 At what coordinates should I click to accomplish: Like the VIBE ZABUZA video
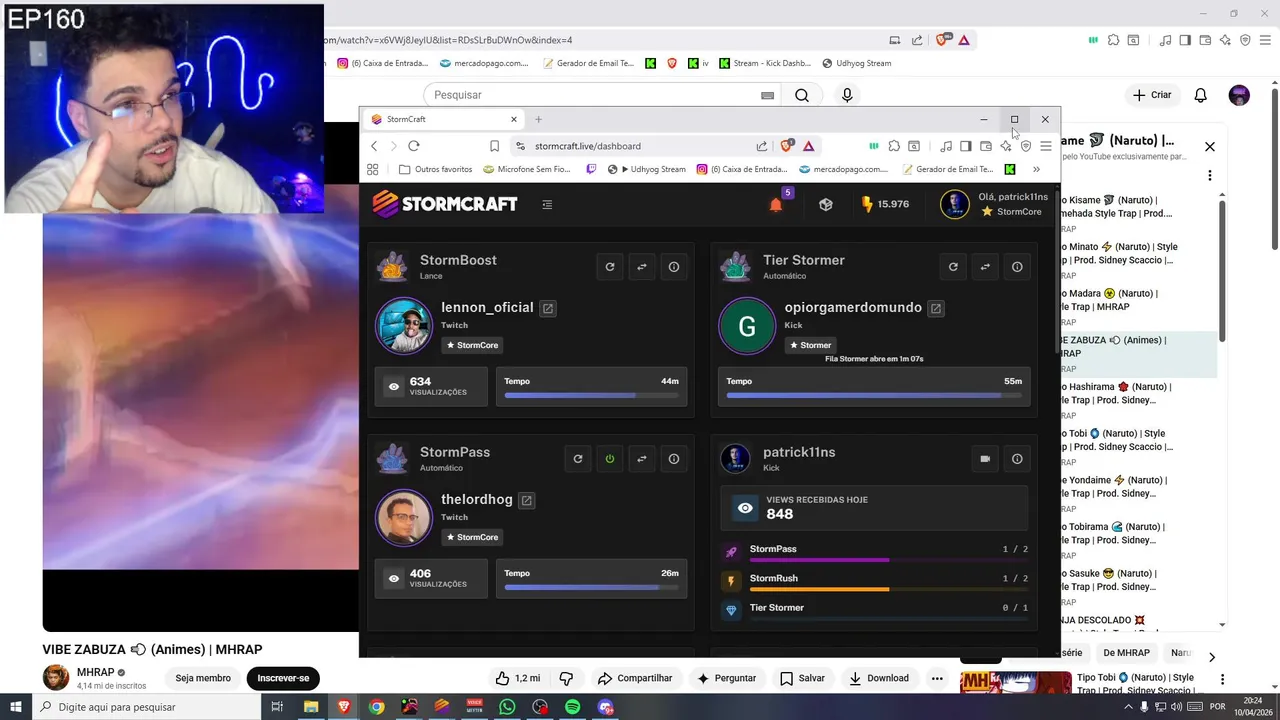pos(517,678)
